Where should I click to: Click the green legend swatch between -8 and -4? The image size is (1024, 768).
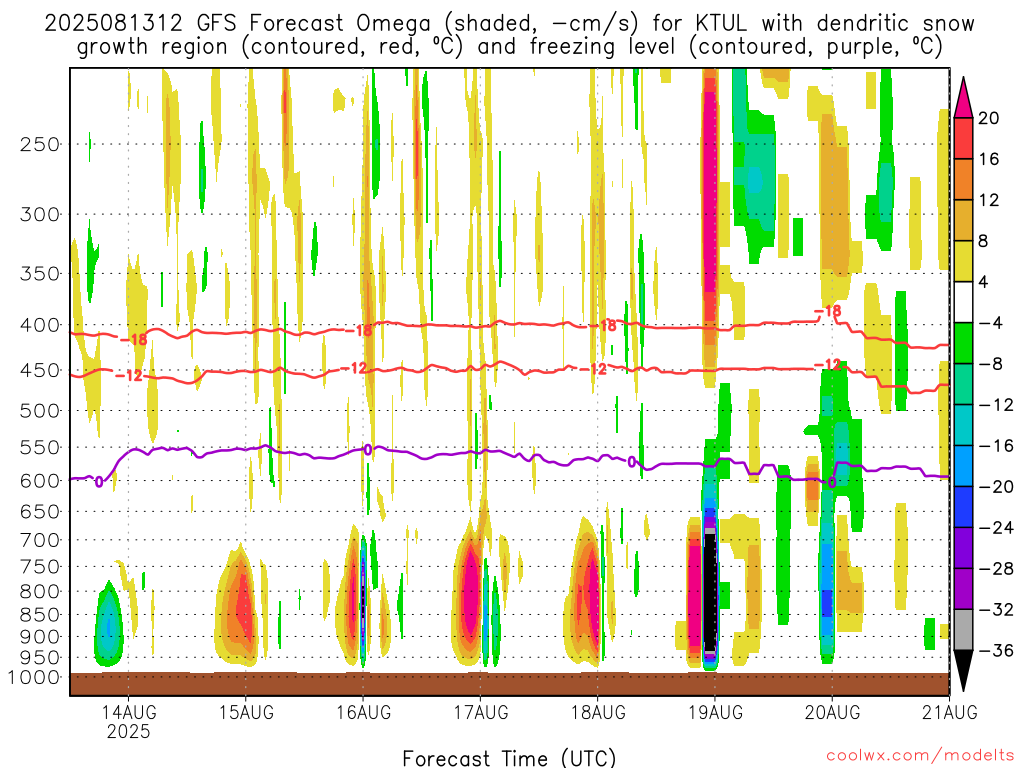(x=963, y=343)
